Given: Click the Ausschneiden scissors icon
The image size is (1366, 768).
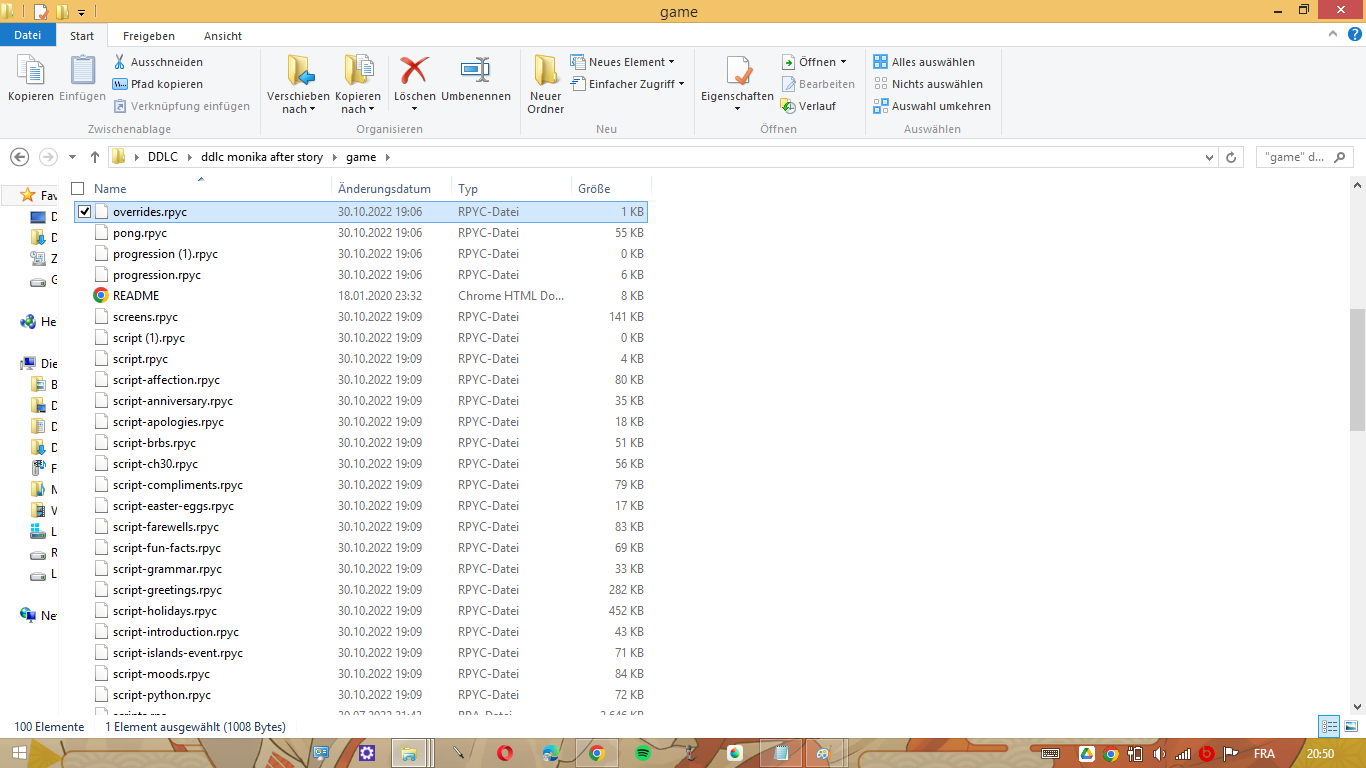Looking at the screenshot, I should (x=123, y=61).
